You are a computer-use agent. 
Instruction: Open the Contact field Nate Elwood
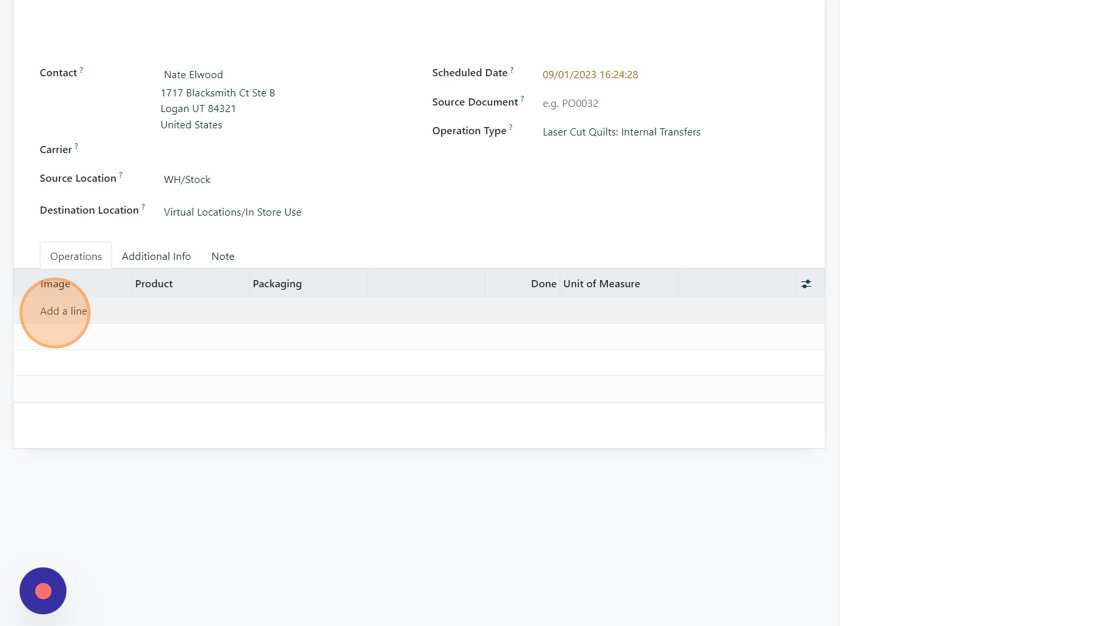coord(193,74)
